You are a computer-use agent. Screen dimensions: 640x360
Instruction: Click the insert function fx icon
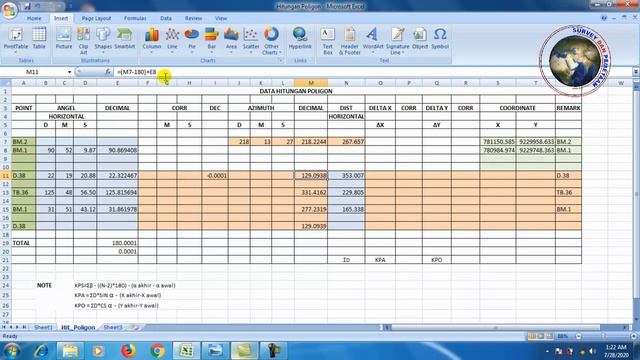[x=108, y=72]
